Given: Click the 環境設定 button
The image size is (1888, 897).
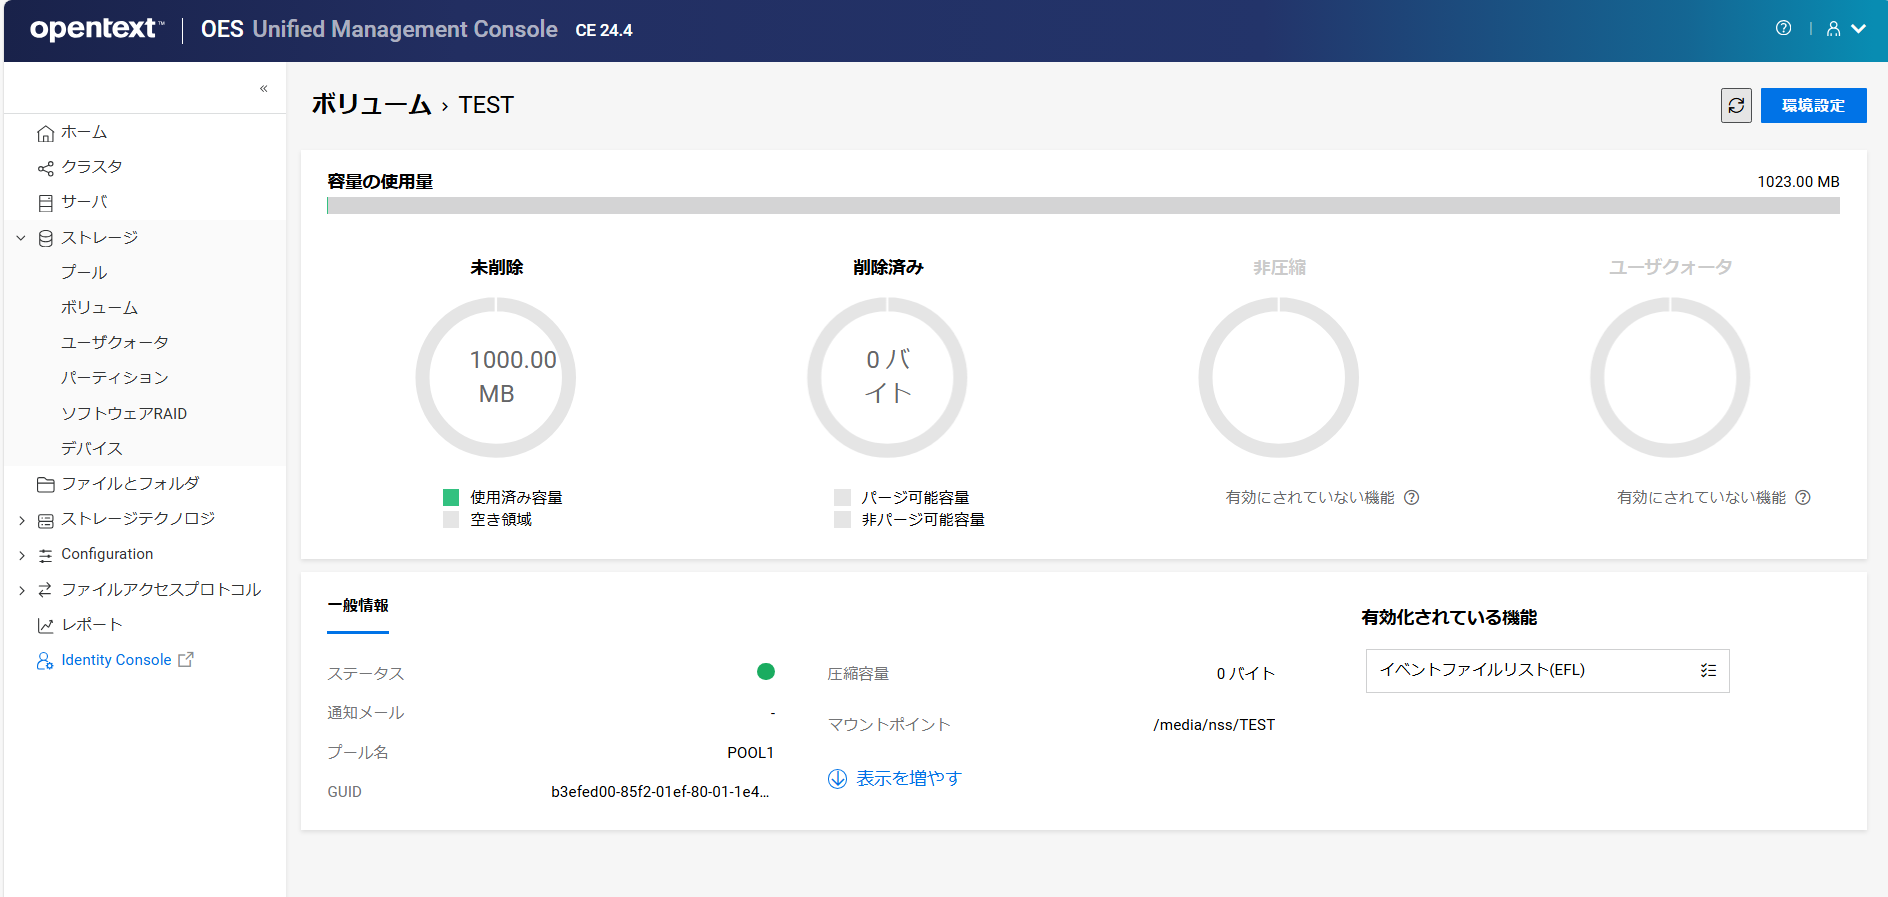Looking at the screenshot, I should [x=1813, y=105].
